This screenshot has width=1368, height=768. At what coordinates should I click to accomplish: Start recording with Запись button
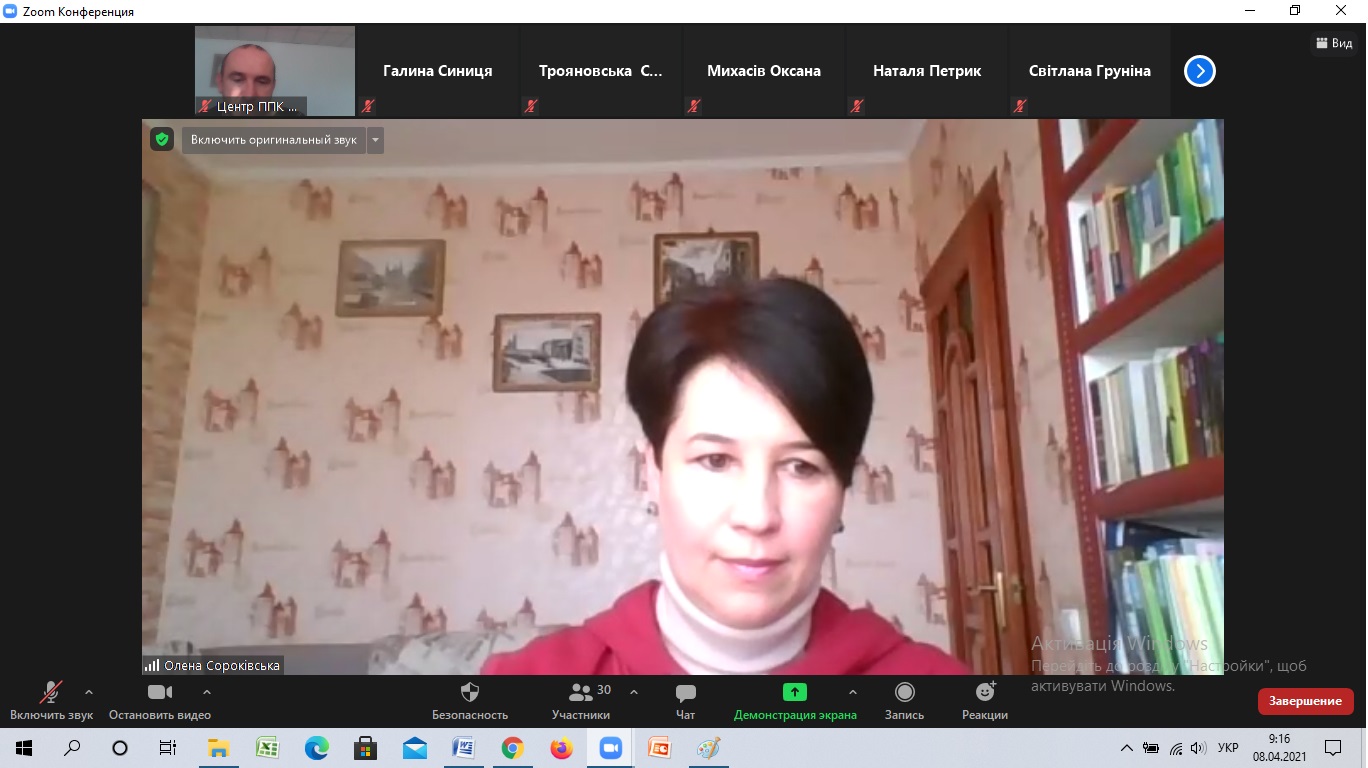click(904, 700)
